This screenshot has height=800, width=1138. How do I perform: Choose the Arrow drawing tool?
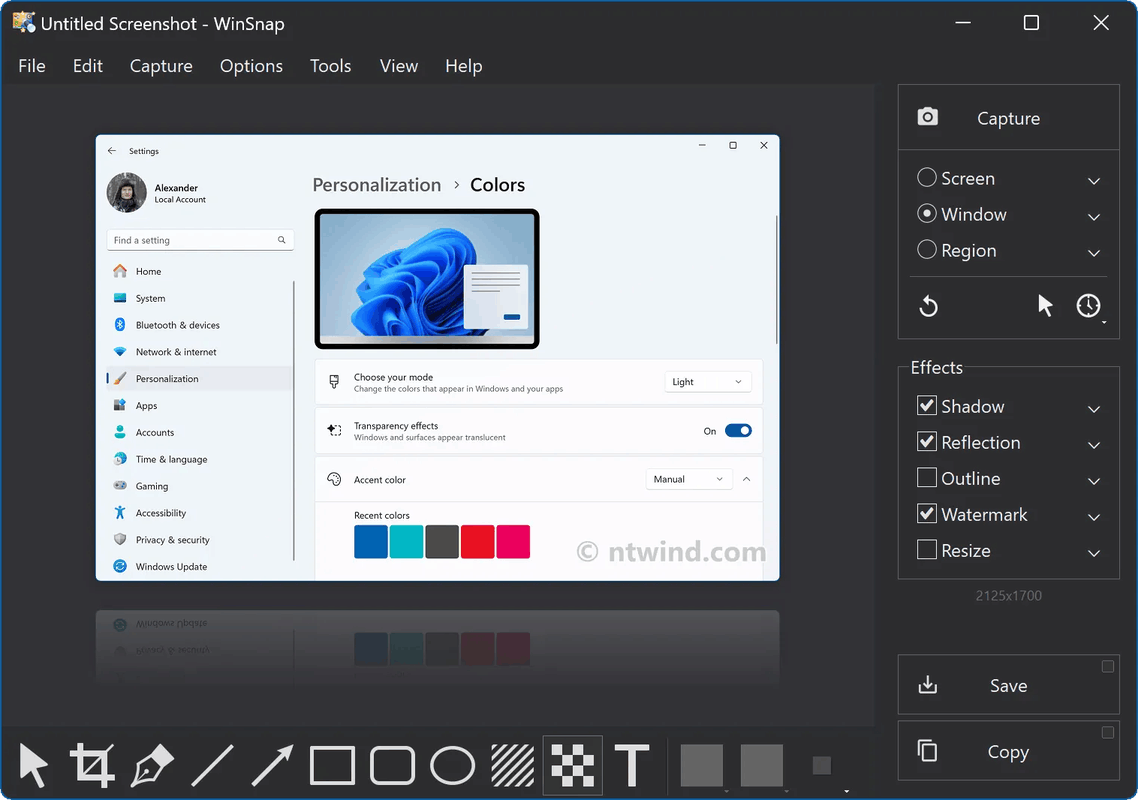(272, 765)
